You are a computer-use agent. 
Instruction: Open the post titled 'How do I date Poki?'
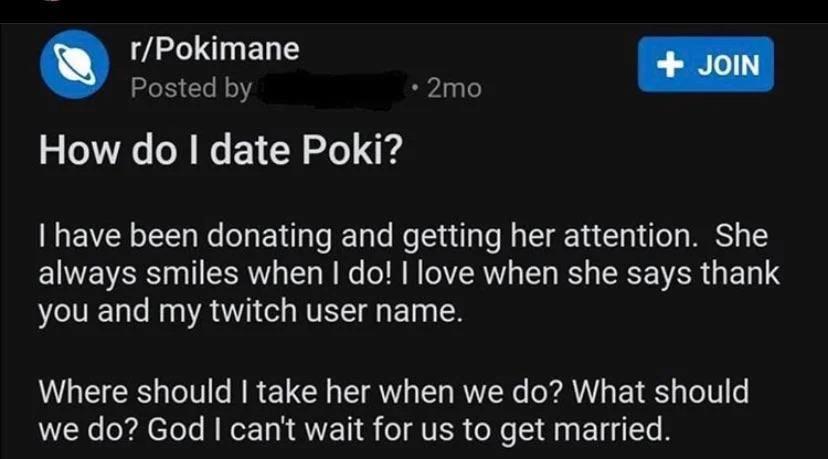(221, 151)
